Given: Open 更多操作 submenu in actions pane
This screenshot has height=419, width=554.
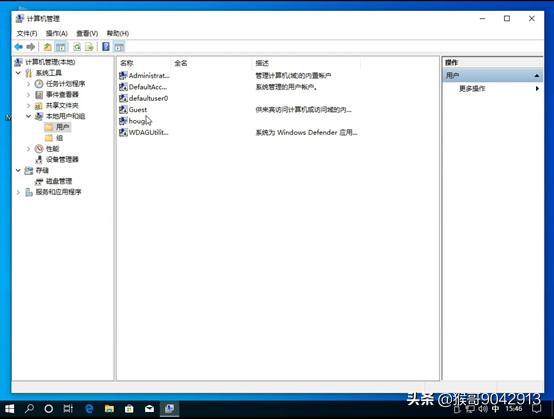Looking at the screenshot, I should click(493, 88).
